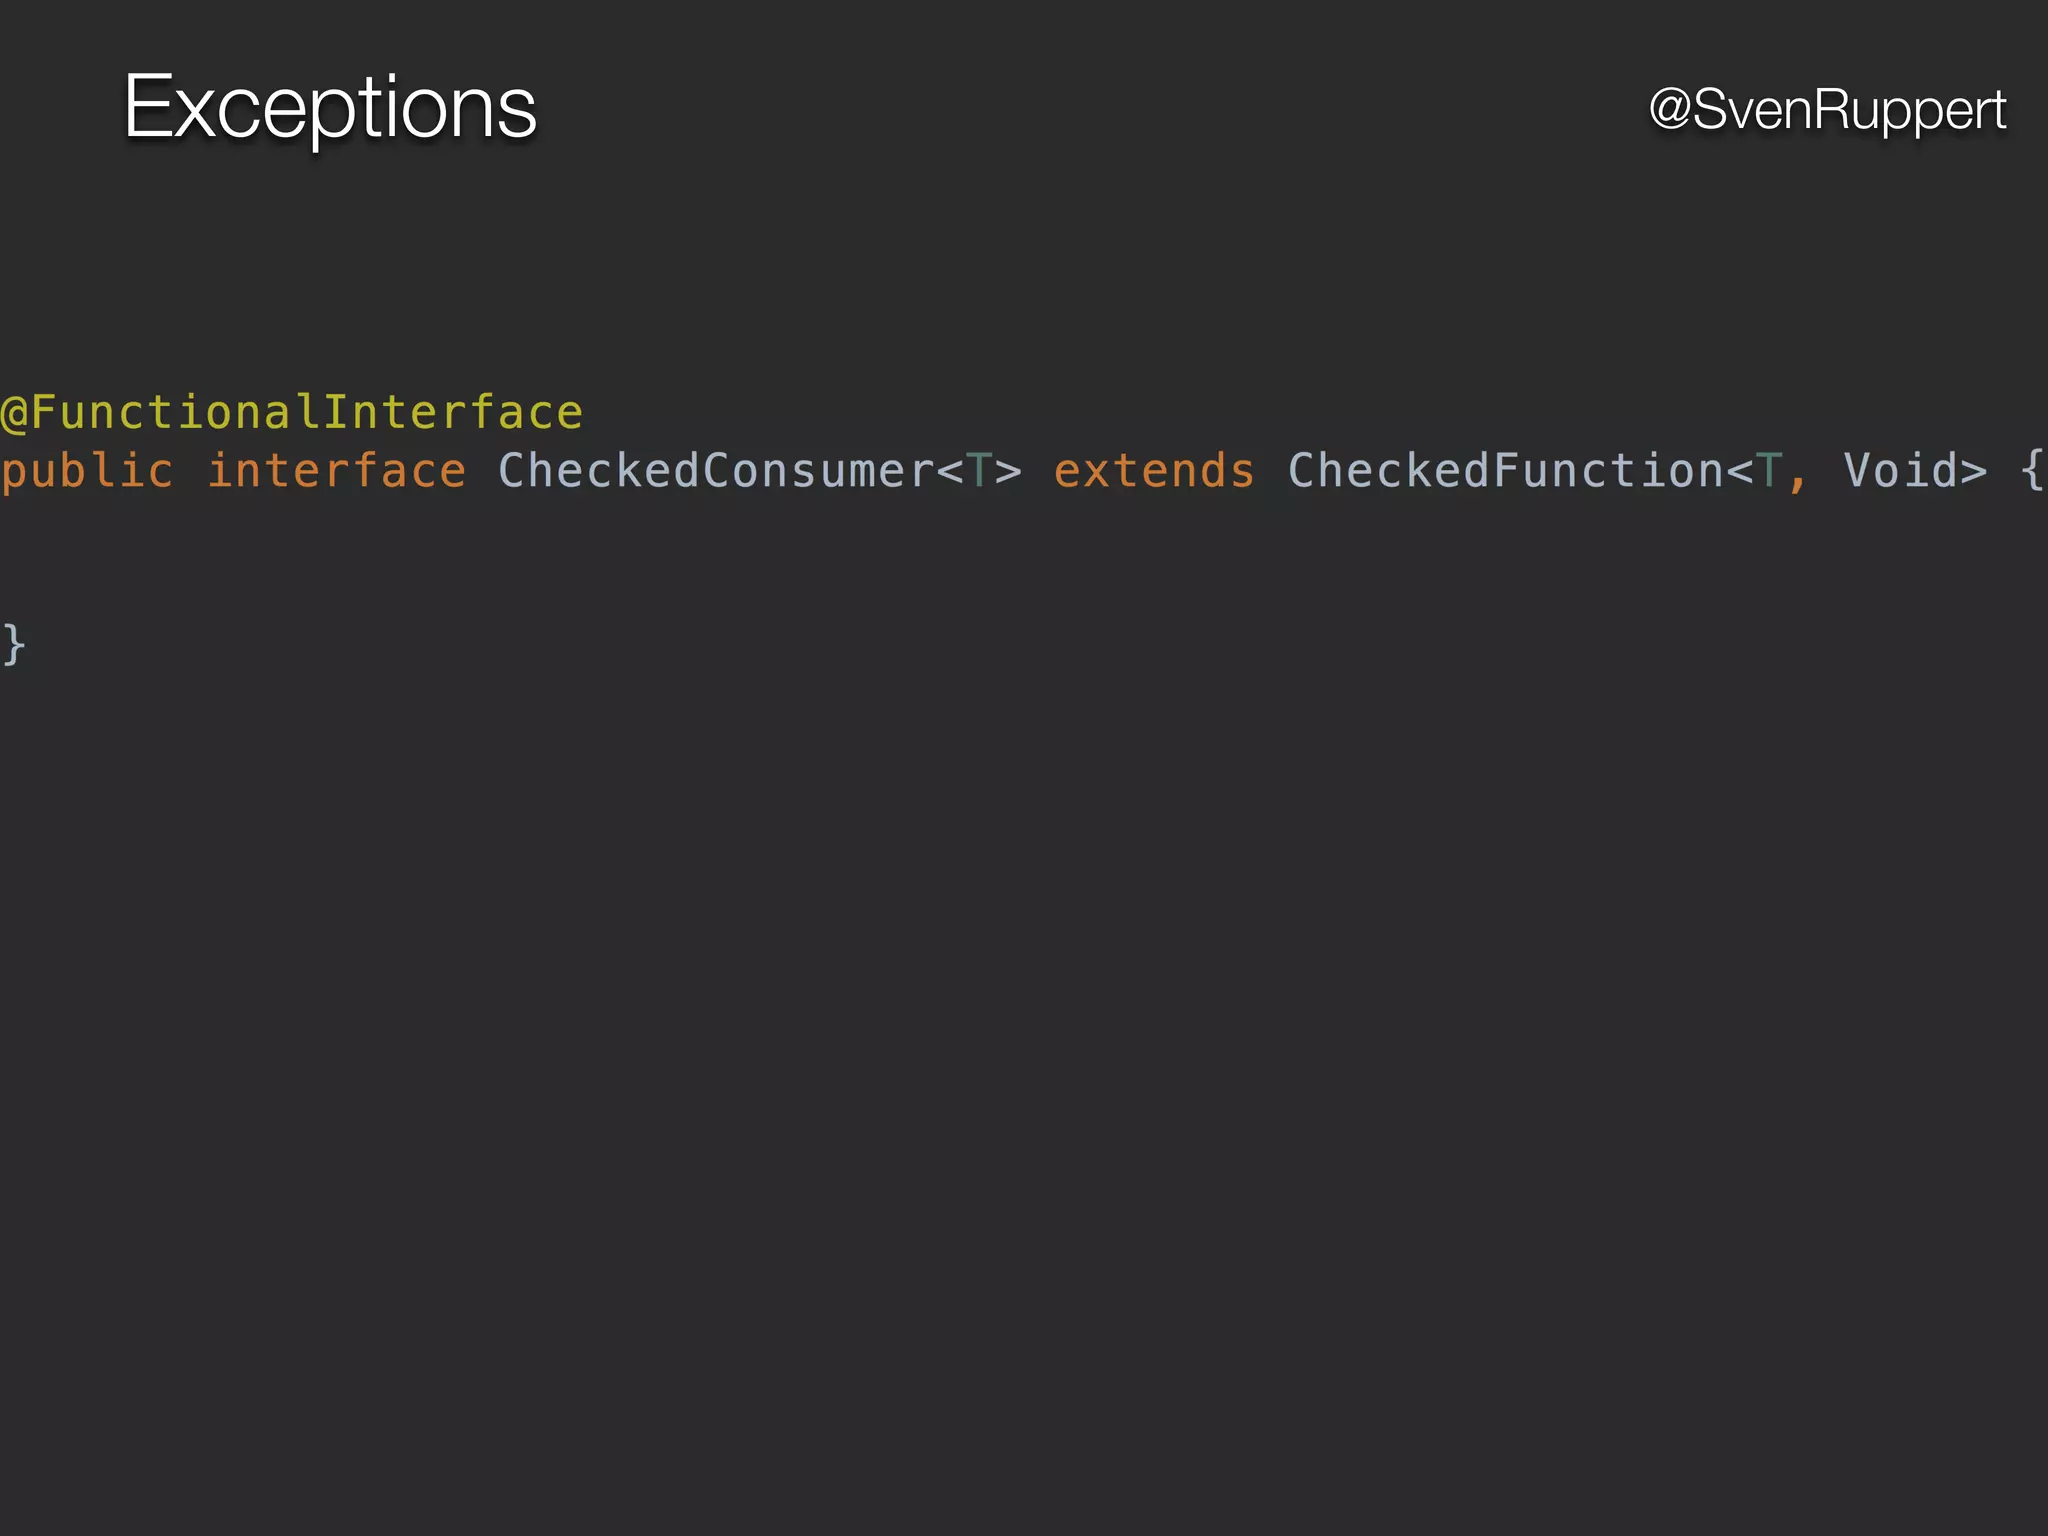Viewport: 2048px width, 1536px height.
Task: Click the opening angle bracket after CheckedConsumer
Action: click(950, 472)
